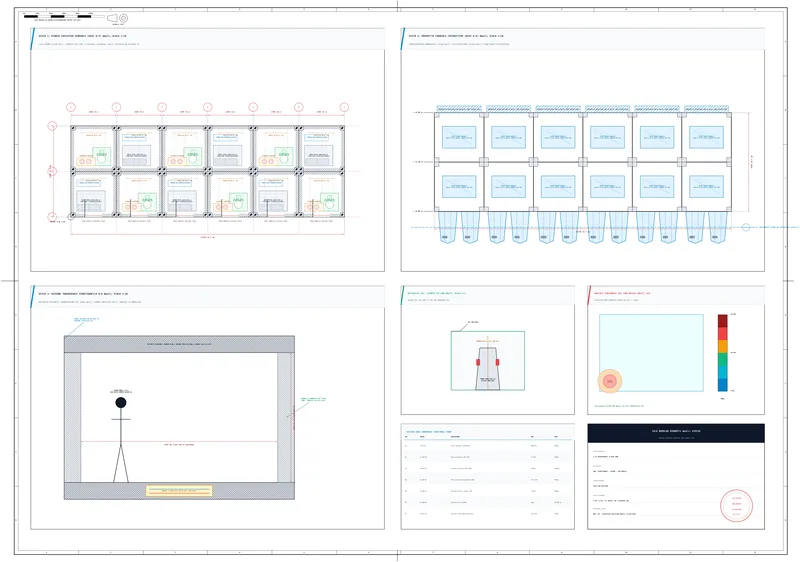Select the small circle on dashed elevation line
This screenshot has width=800, height=562.
pos(745,227)
